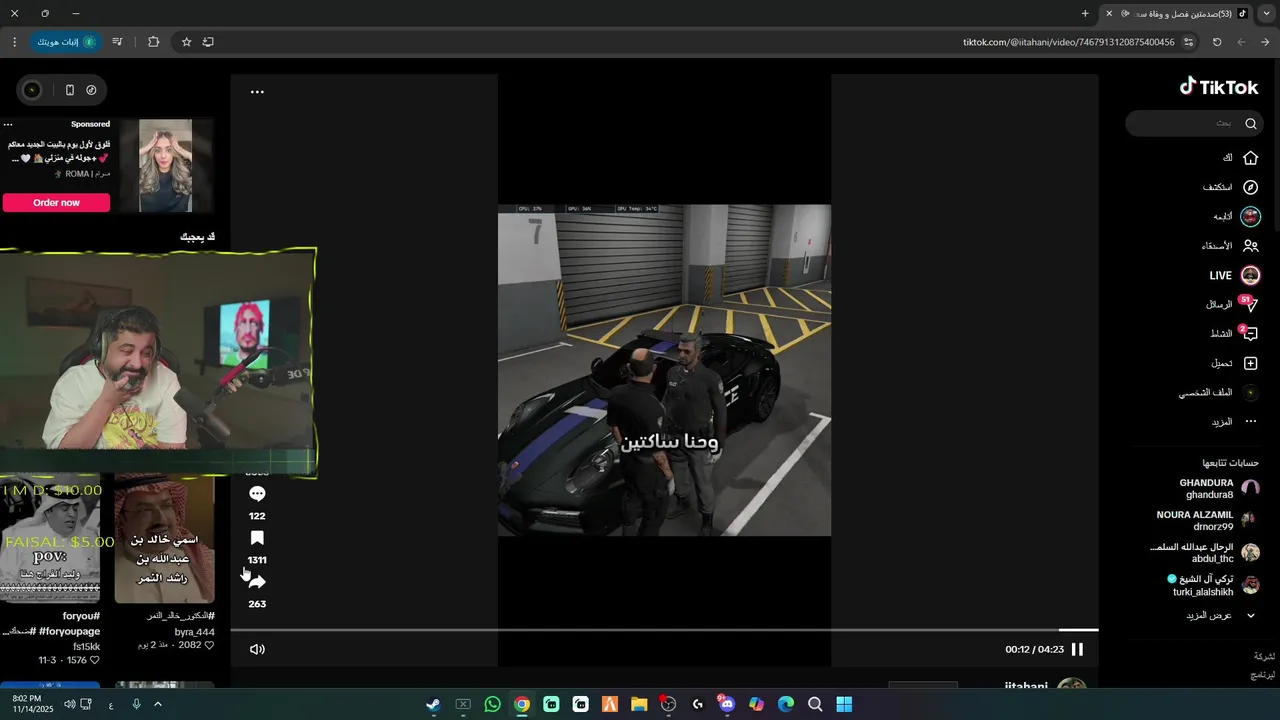Open the Explore compass icon in sidebar

coord(1250,187)
